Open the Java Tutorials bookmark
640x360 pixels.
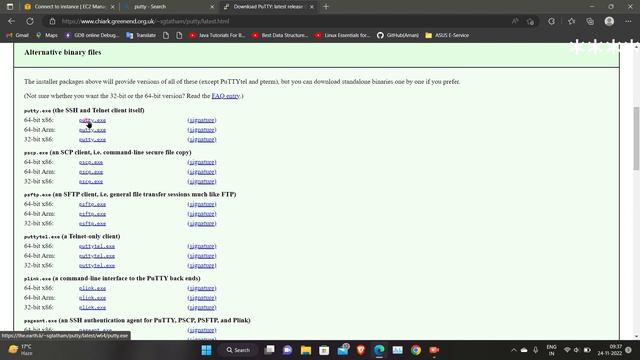point(217,36)
